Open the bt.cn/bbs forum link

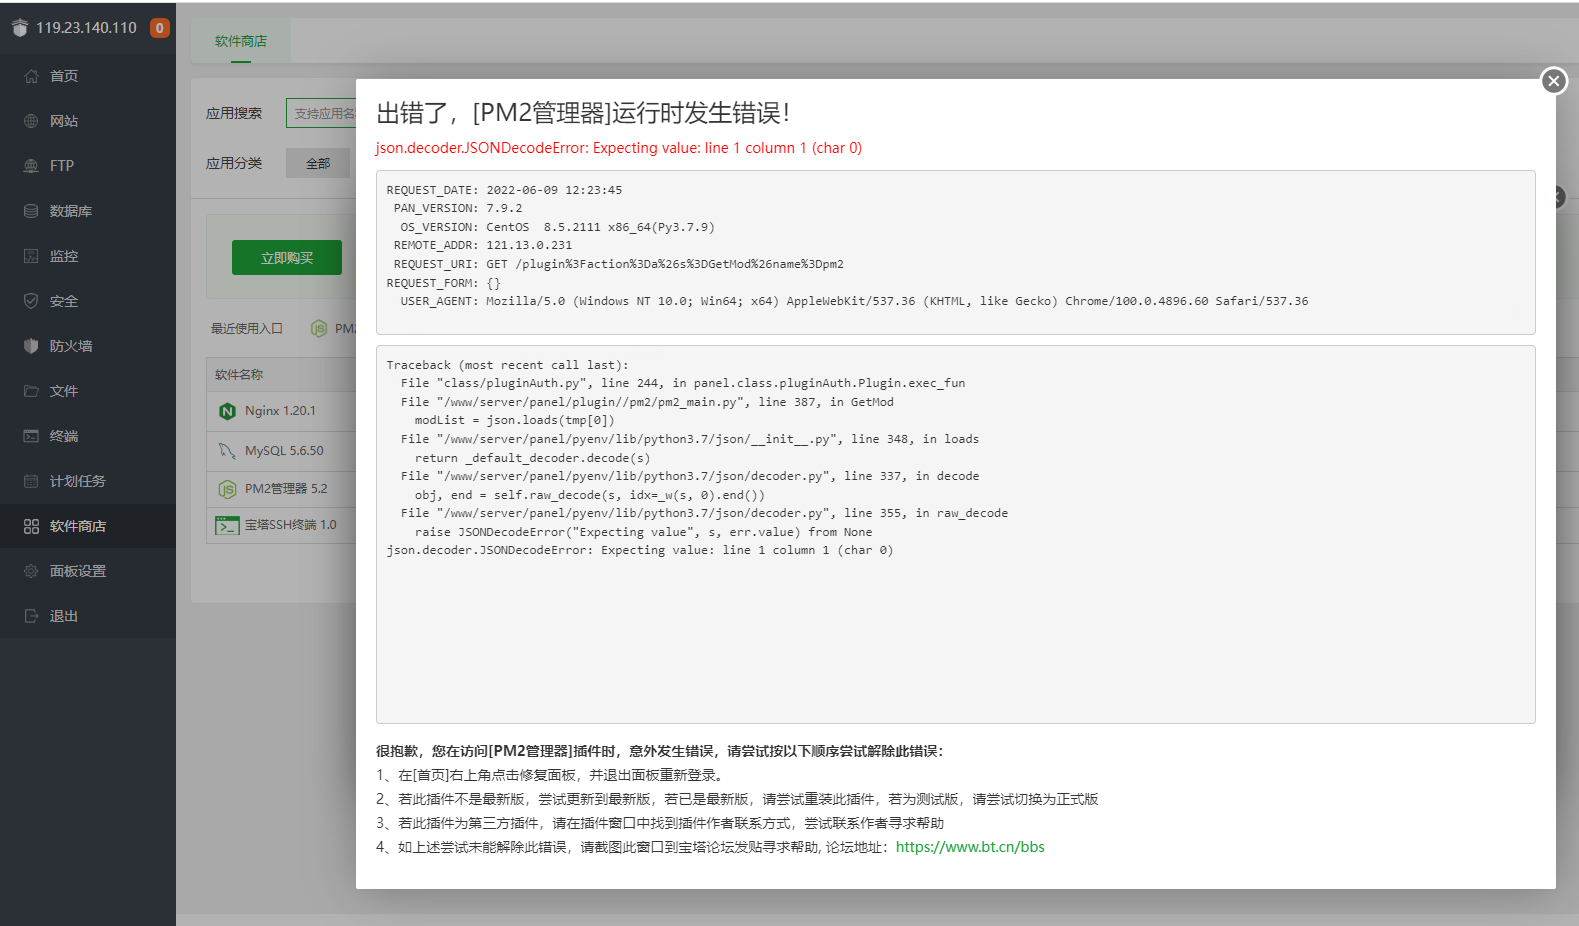coord(970,847)
